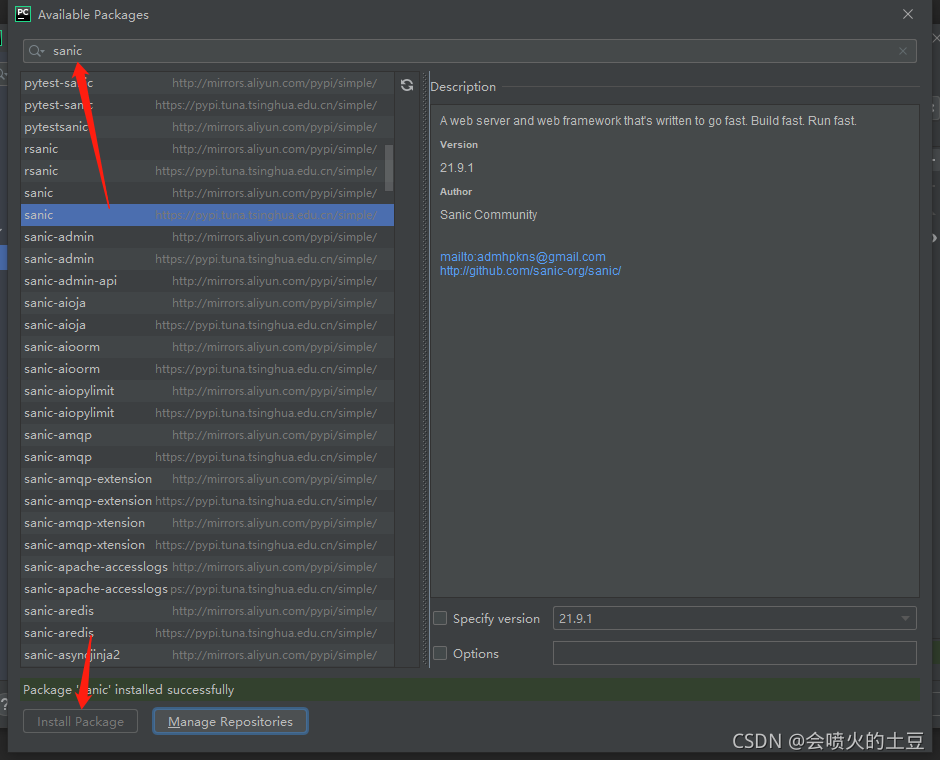Select sanic-amqp-extension from the aliyun mirror

[x=207, y=479]
